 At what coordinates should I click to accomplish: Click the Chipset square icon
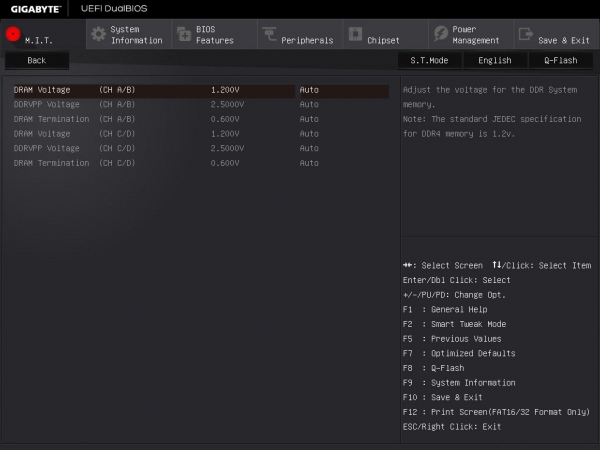pyautogui.click(x=355, y=34)
